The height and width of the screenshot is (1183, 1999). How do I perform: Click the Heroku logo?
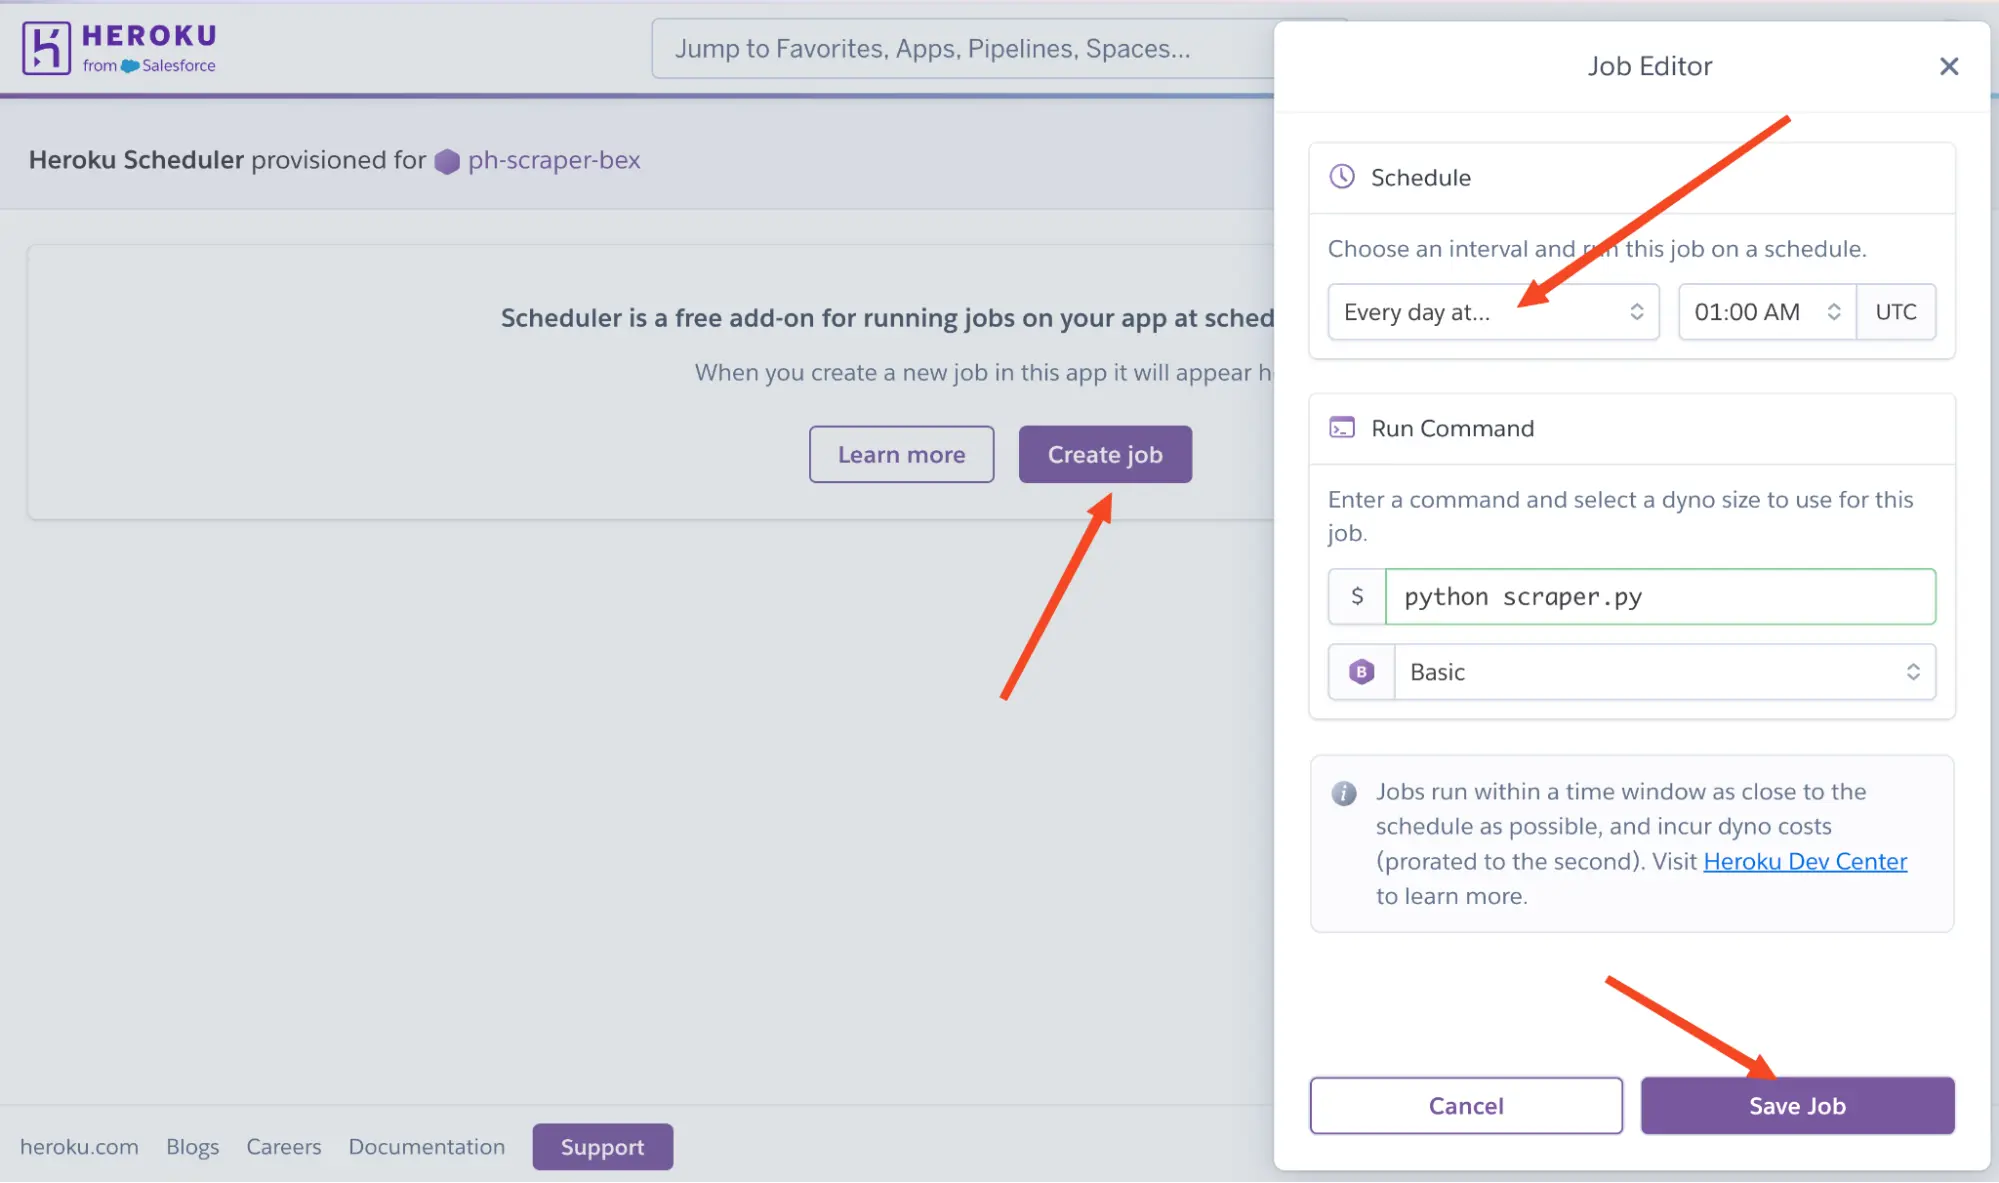[47, 47]
